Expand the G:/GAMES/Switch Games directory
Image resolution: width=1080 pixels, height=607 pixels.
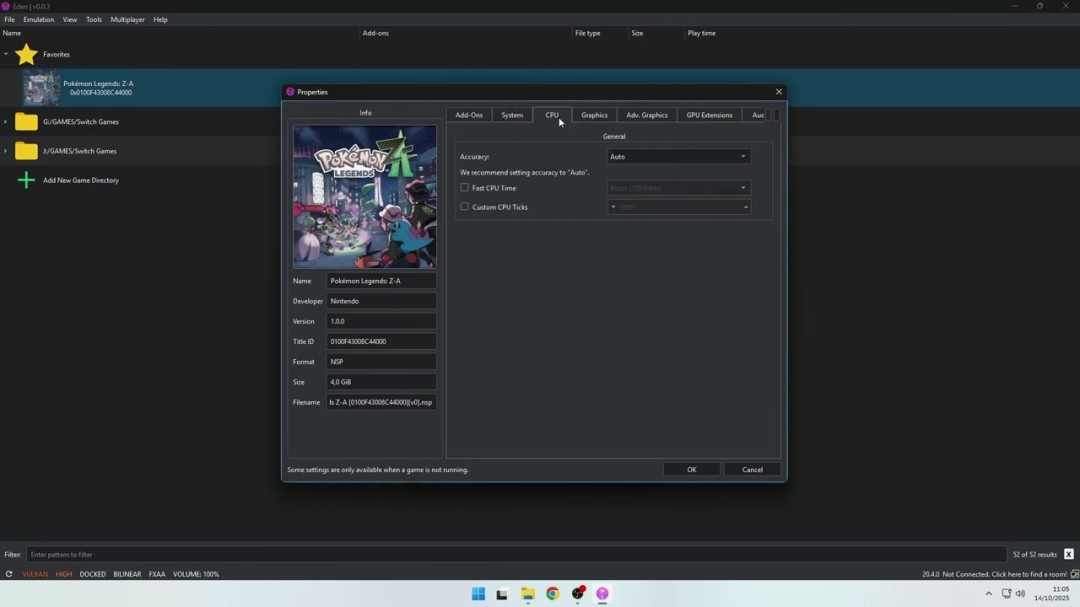click(x=6, y=122)
